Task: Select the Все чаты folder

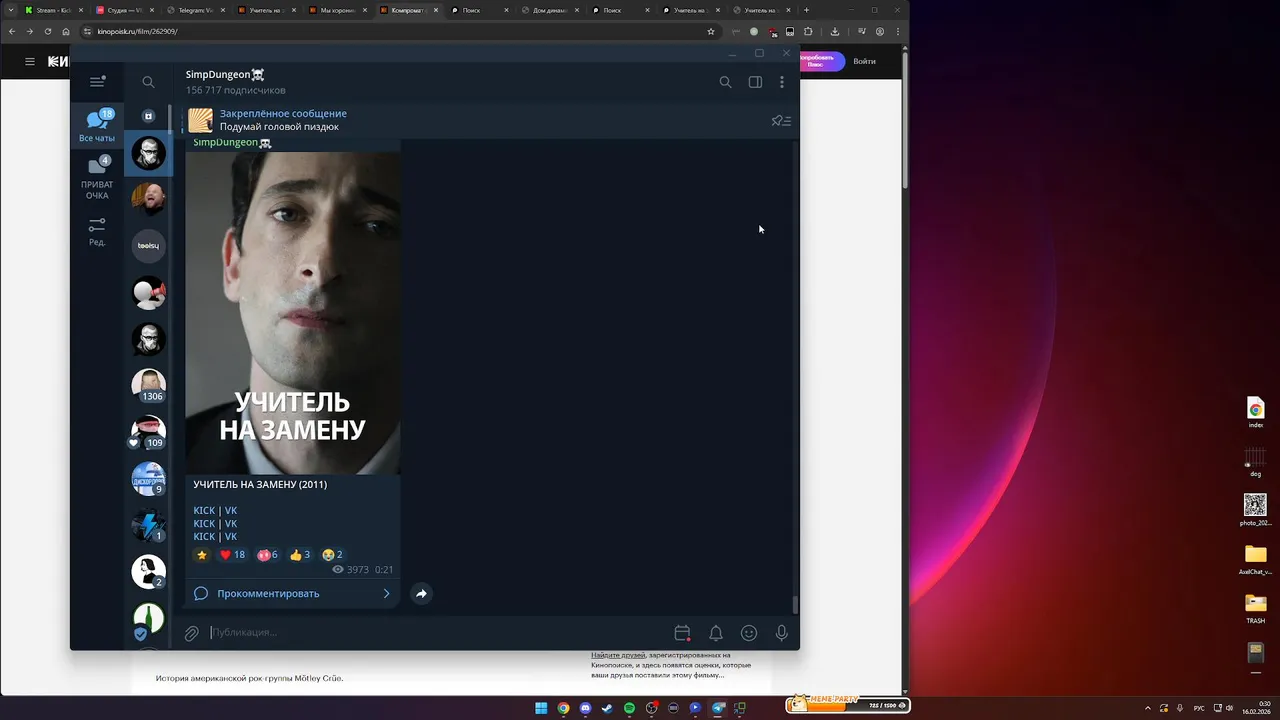Action: click(97, 126)
